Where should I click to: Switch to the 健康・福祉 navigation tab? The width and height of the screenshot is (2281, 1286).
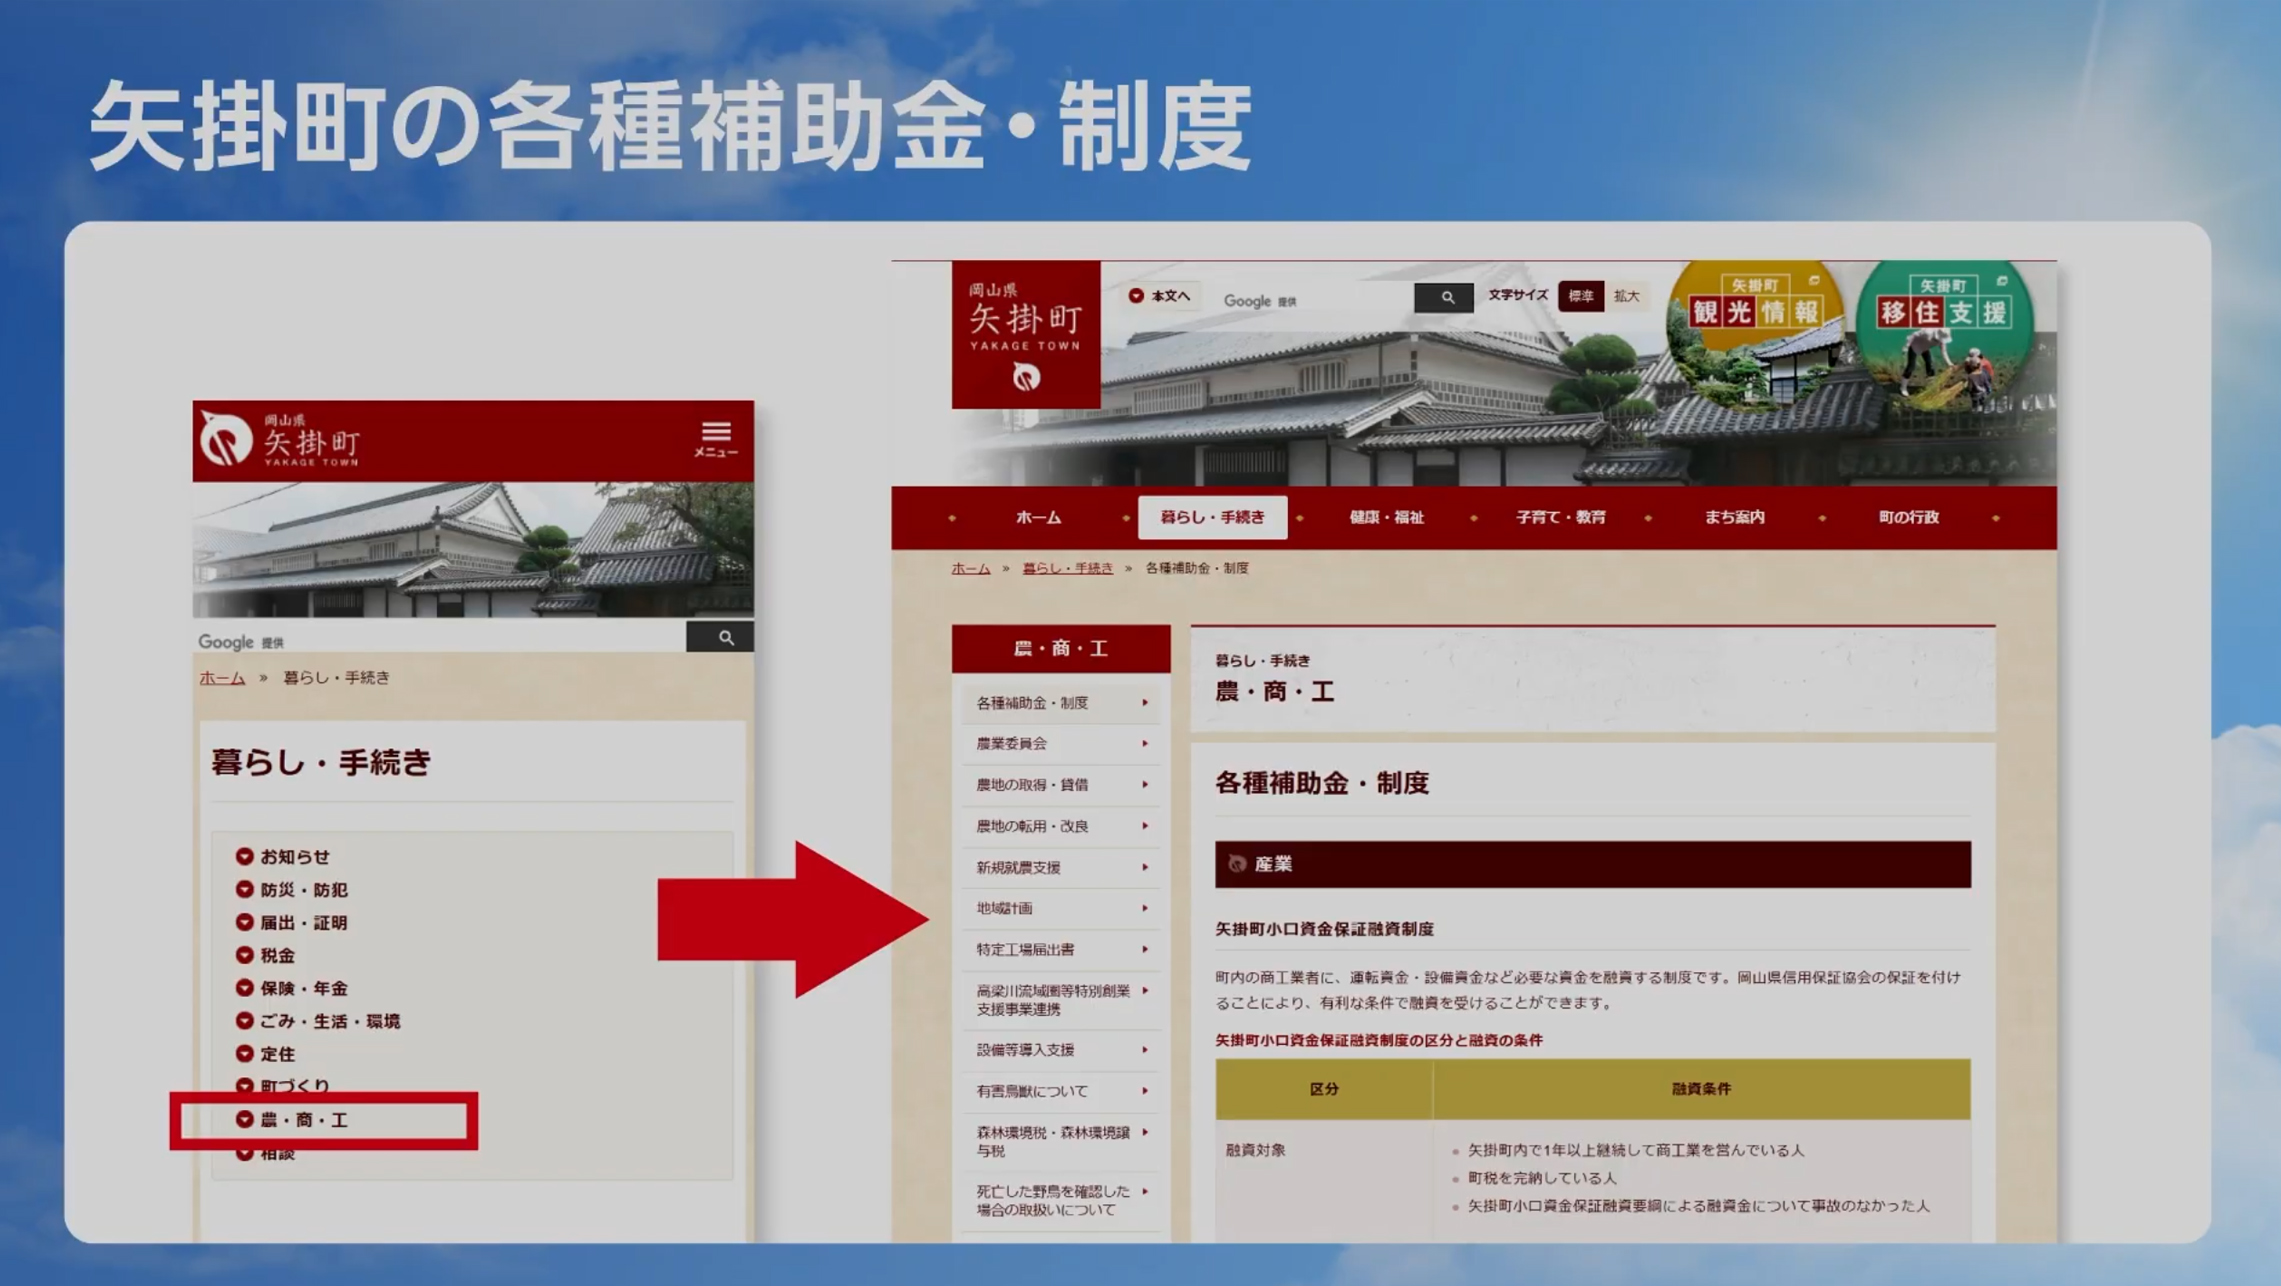[1389, 517]
